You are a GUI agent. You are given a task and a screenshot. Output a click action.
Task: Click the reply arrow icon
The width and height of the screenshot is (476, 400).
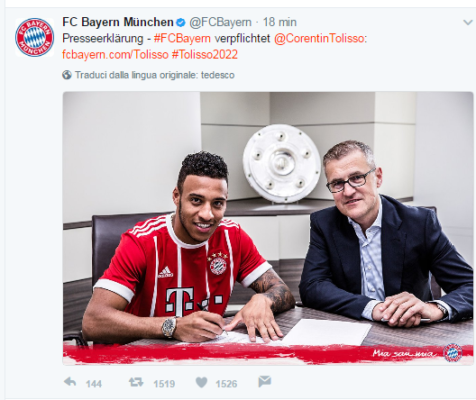pos(70,382)
